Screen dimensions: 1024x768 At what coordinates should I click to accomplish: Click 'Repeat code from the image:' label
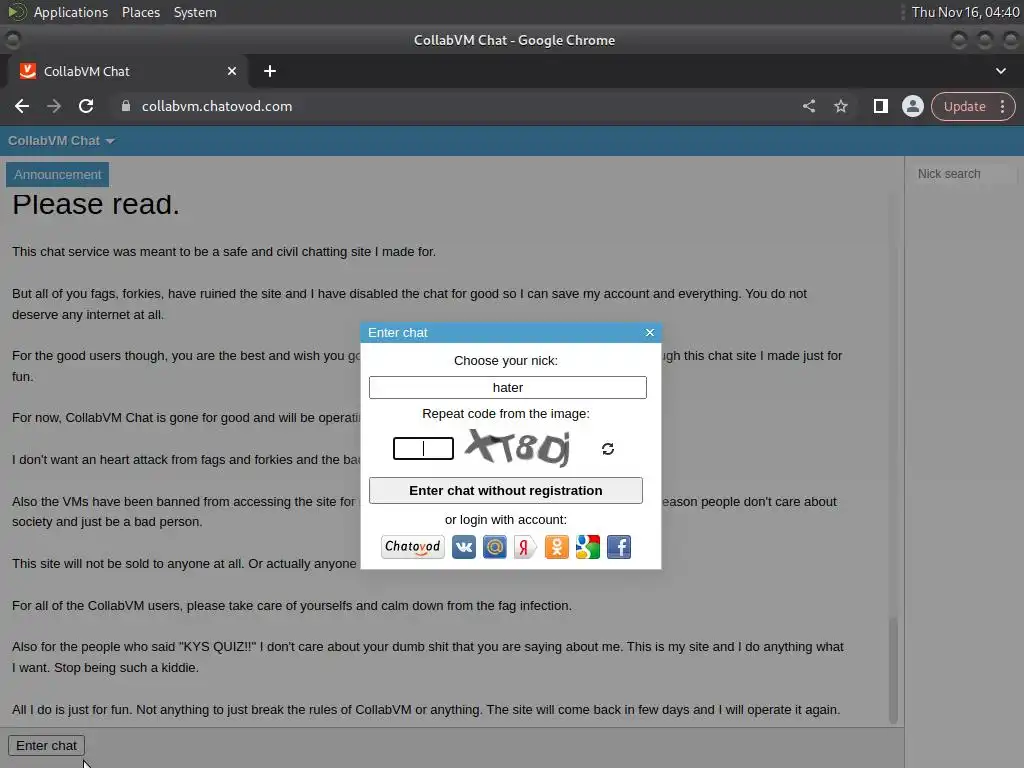click(x=505, y=413)
